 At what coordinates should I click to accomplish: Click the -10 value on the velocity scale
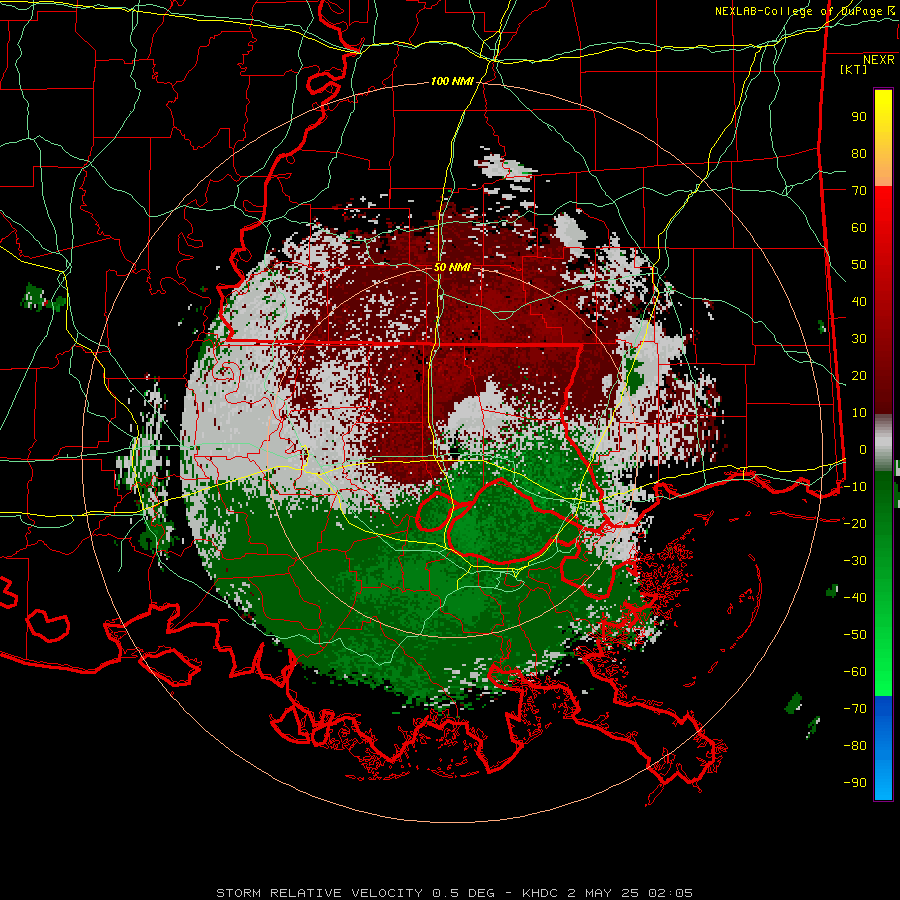click(855, 487)
